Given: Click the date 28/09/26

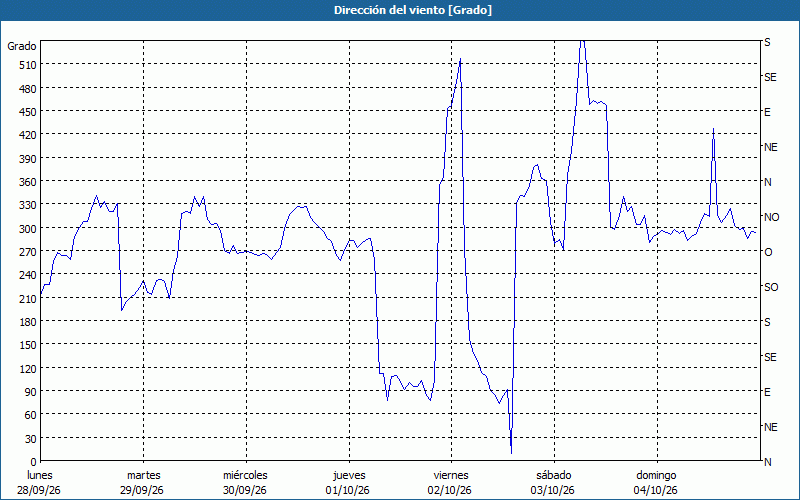Looking at the screenshot, I should click(39, 490).
